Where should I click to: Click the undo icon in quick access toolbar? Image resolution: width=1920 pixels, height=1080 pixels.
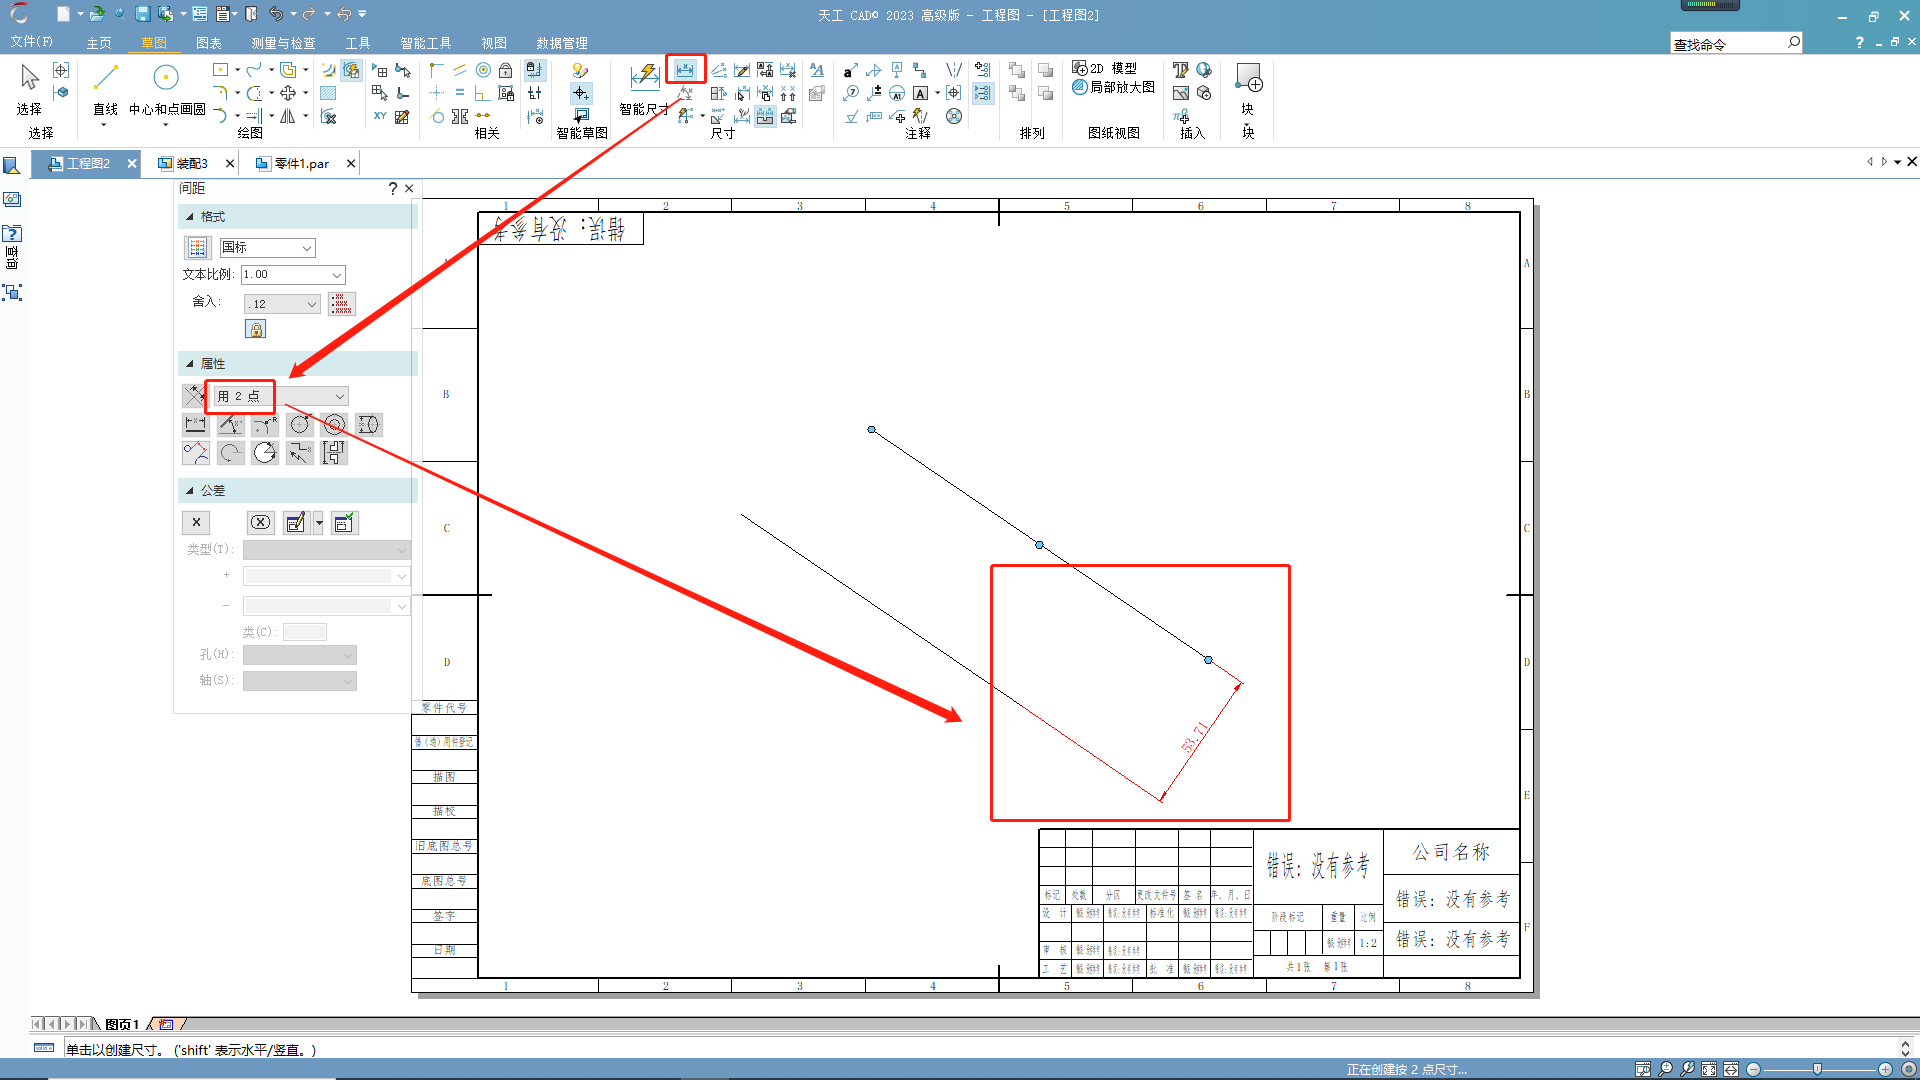[x=276, y=14]
